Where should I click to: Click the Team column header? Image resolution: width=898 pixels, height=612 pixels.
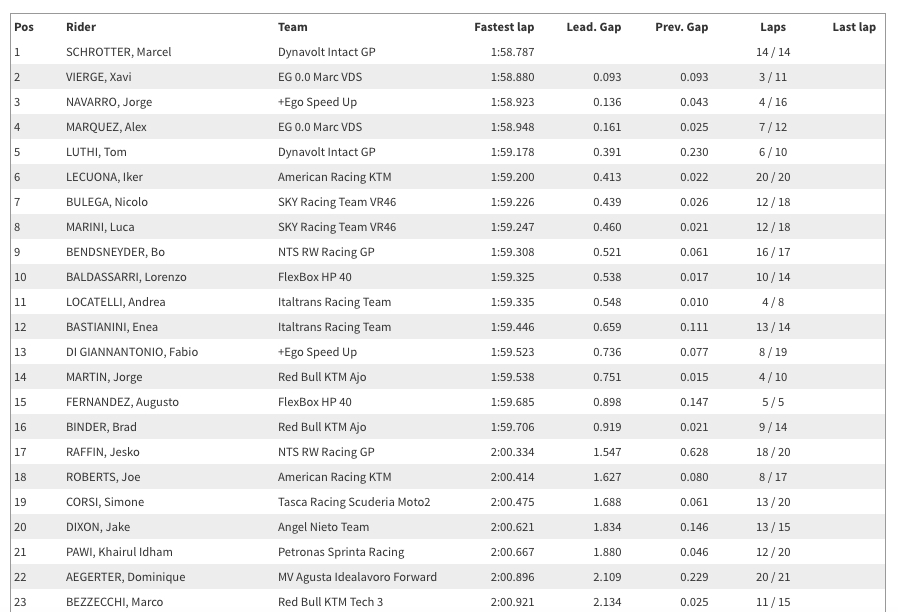(293, 27)
